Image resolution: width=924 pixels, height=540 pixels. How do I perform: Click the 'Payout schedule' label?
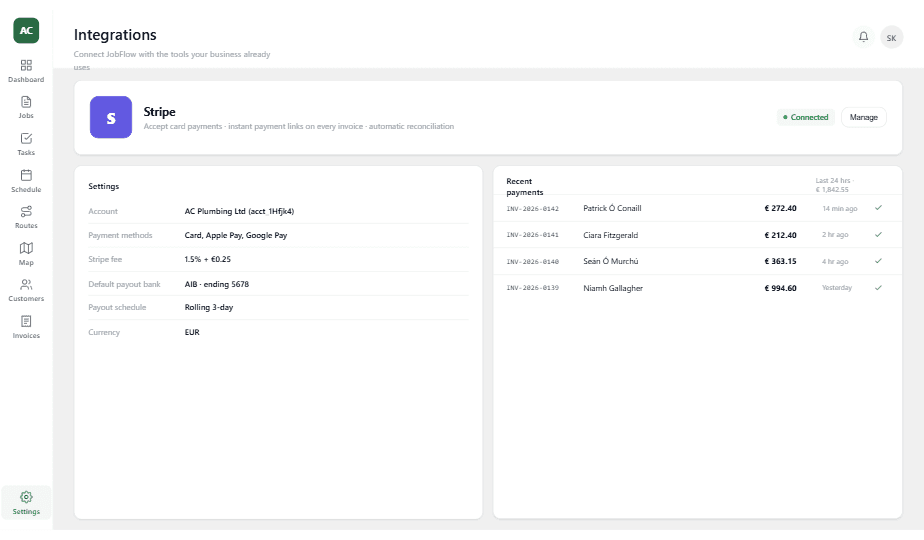click(117, 307)
